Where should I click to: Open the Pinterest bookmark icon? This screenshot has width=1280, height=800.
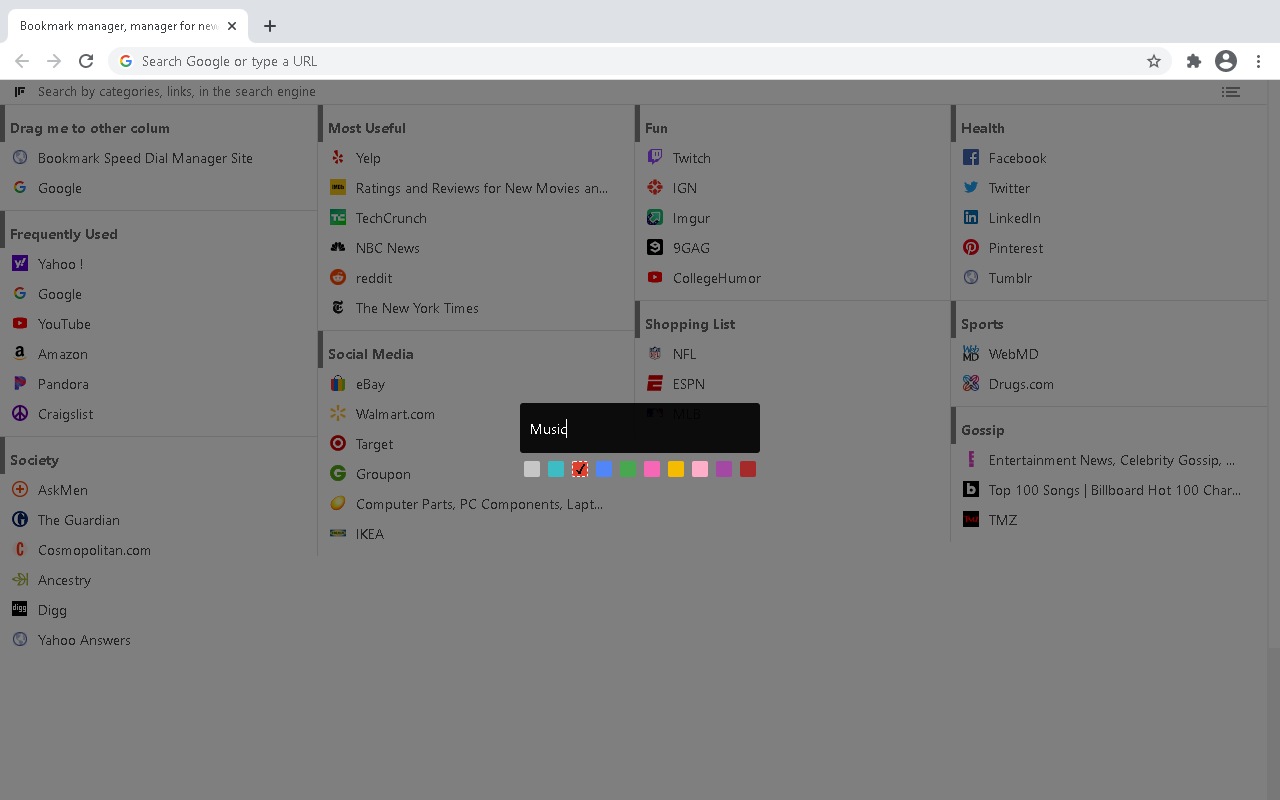[x=971, y=248]
